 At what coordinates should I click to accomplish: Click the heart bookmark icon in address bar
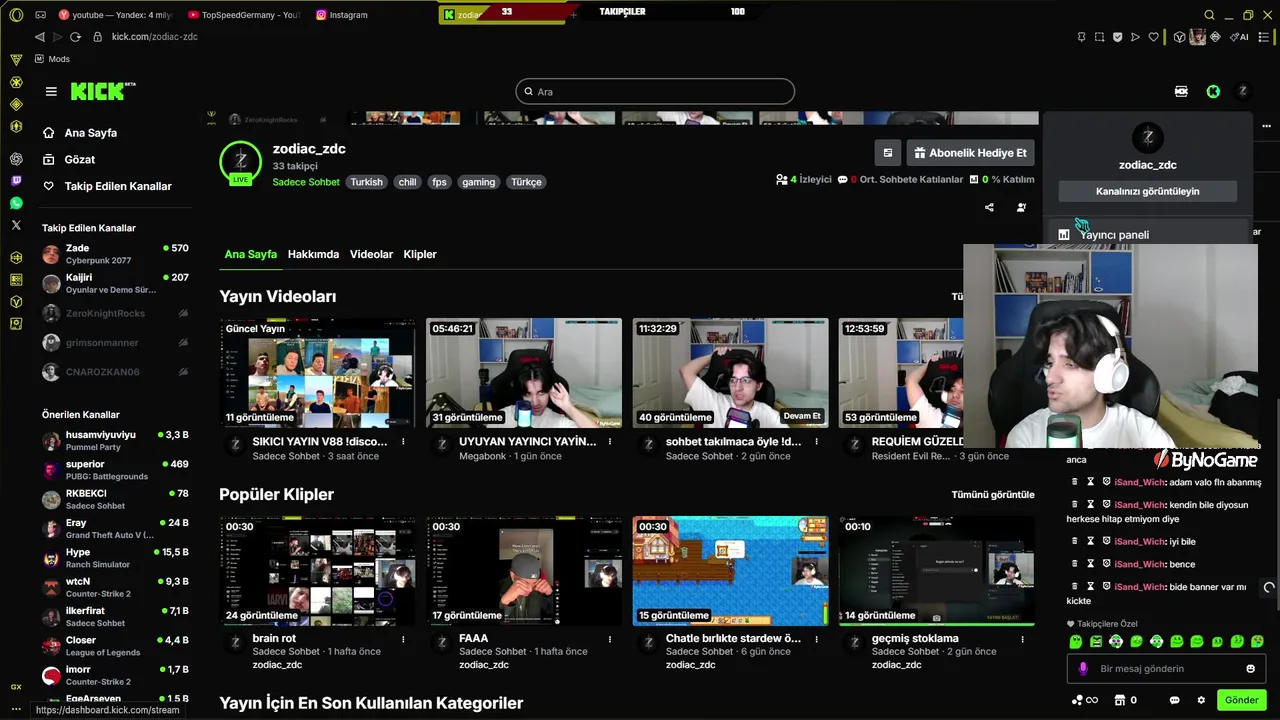tap(1153, 37)
